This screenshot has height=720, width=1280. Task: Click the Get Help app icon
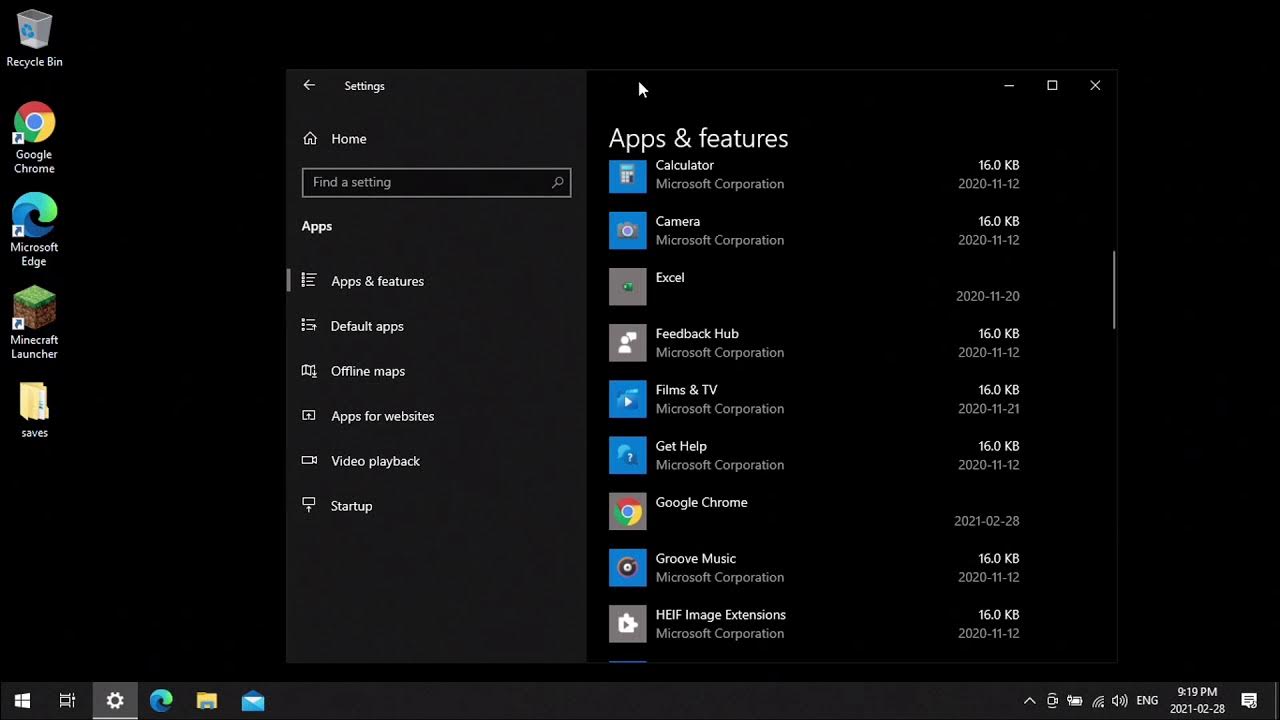click(x=627, y=455)
